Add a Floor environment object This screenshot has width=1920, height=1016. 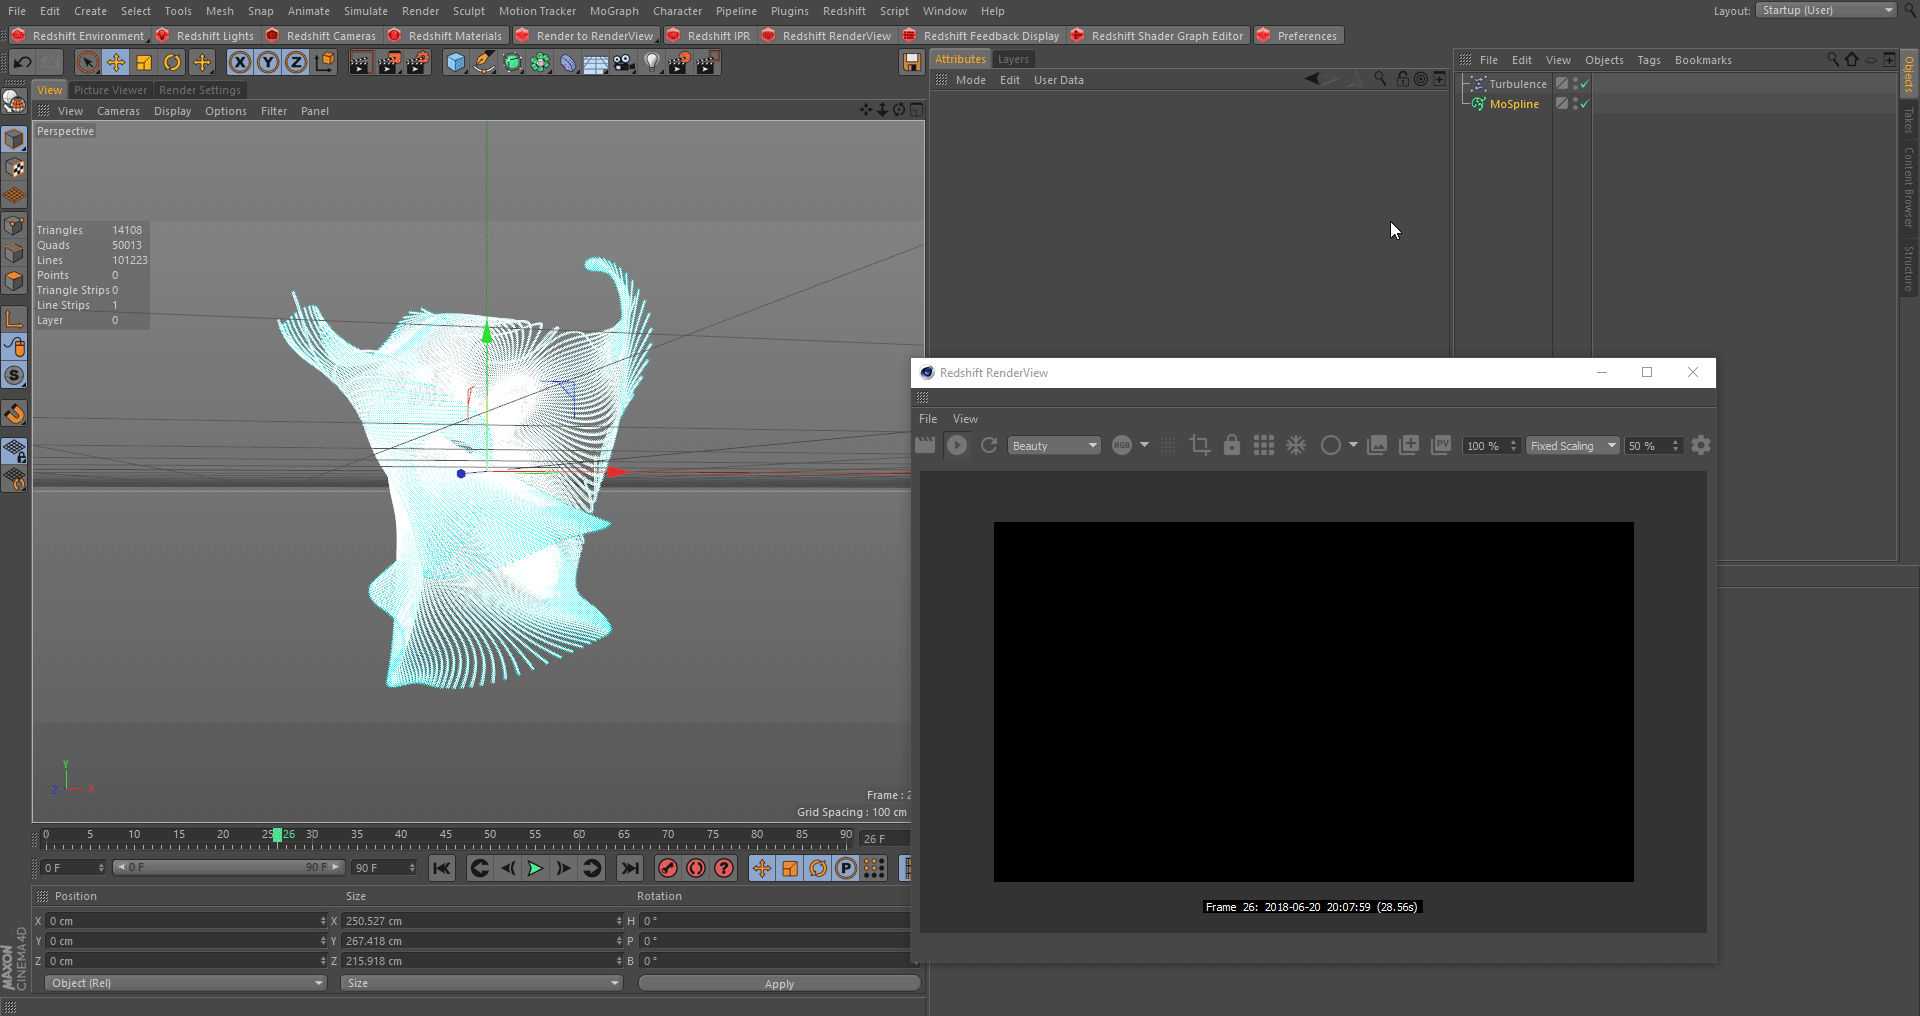coord(596,63)
